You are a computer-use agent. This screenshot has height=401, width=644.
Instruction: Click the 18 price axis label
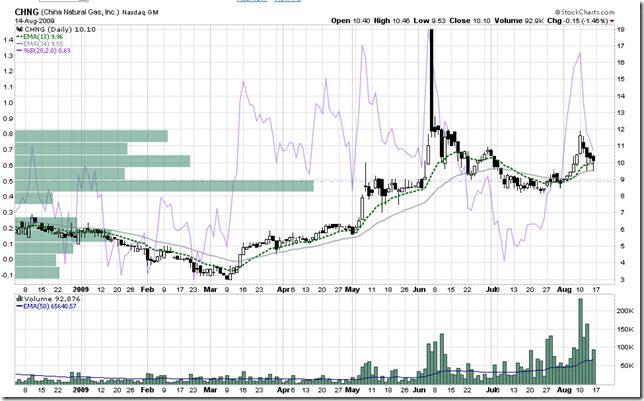point(621,29)
